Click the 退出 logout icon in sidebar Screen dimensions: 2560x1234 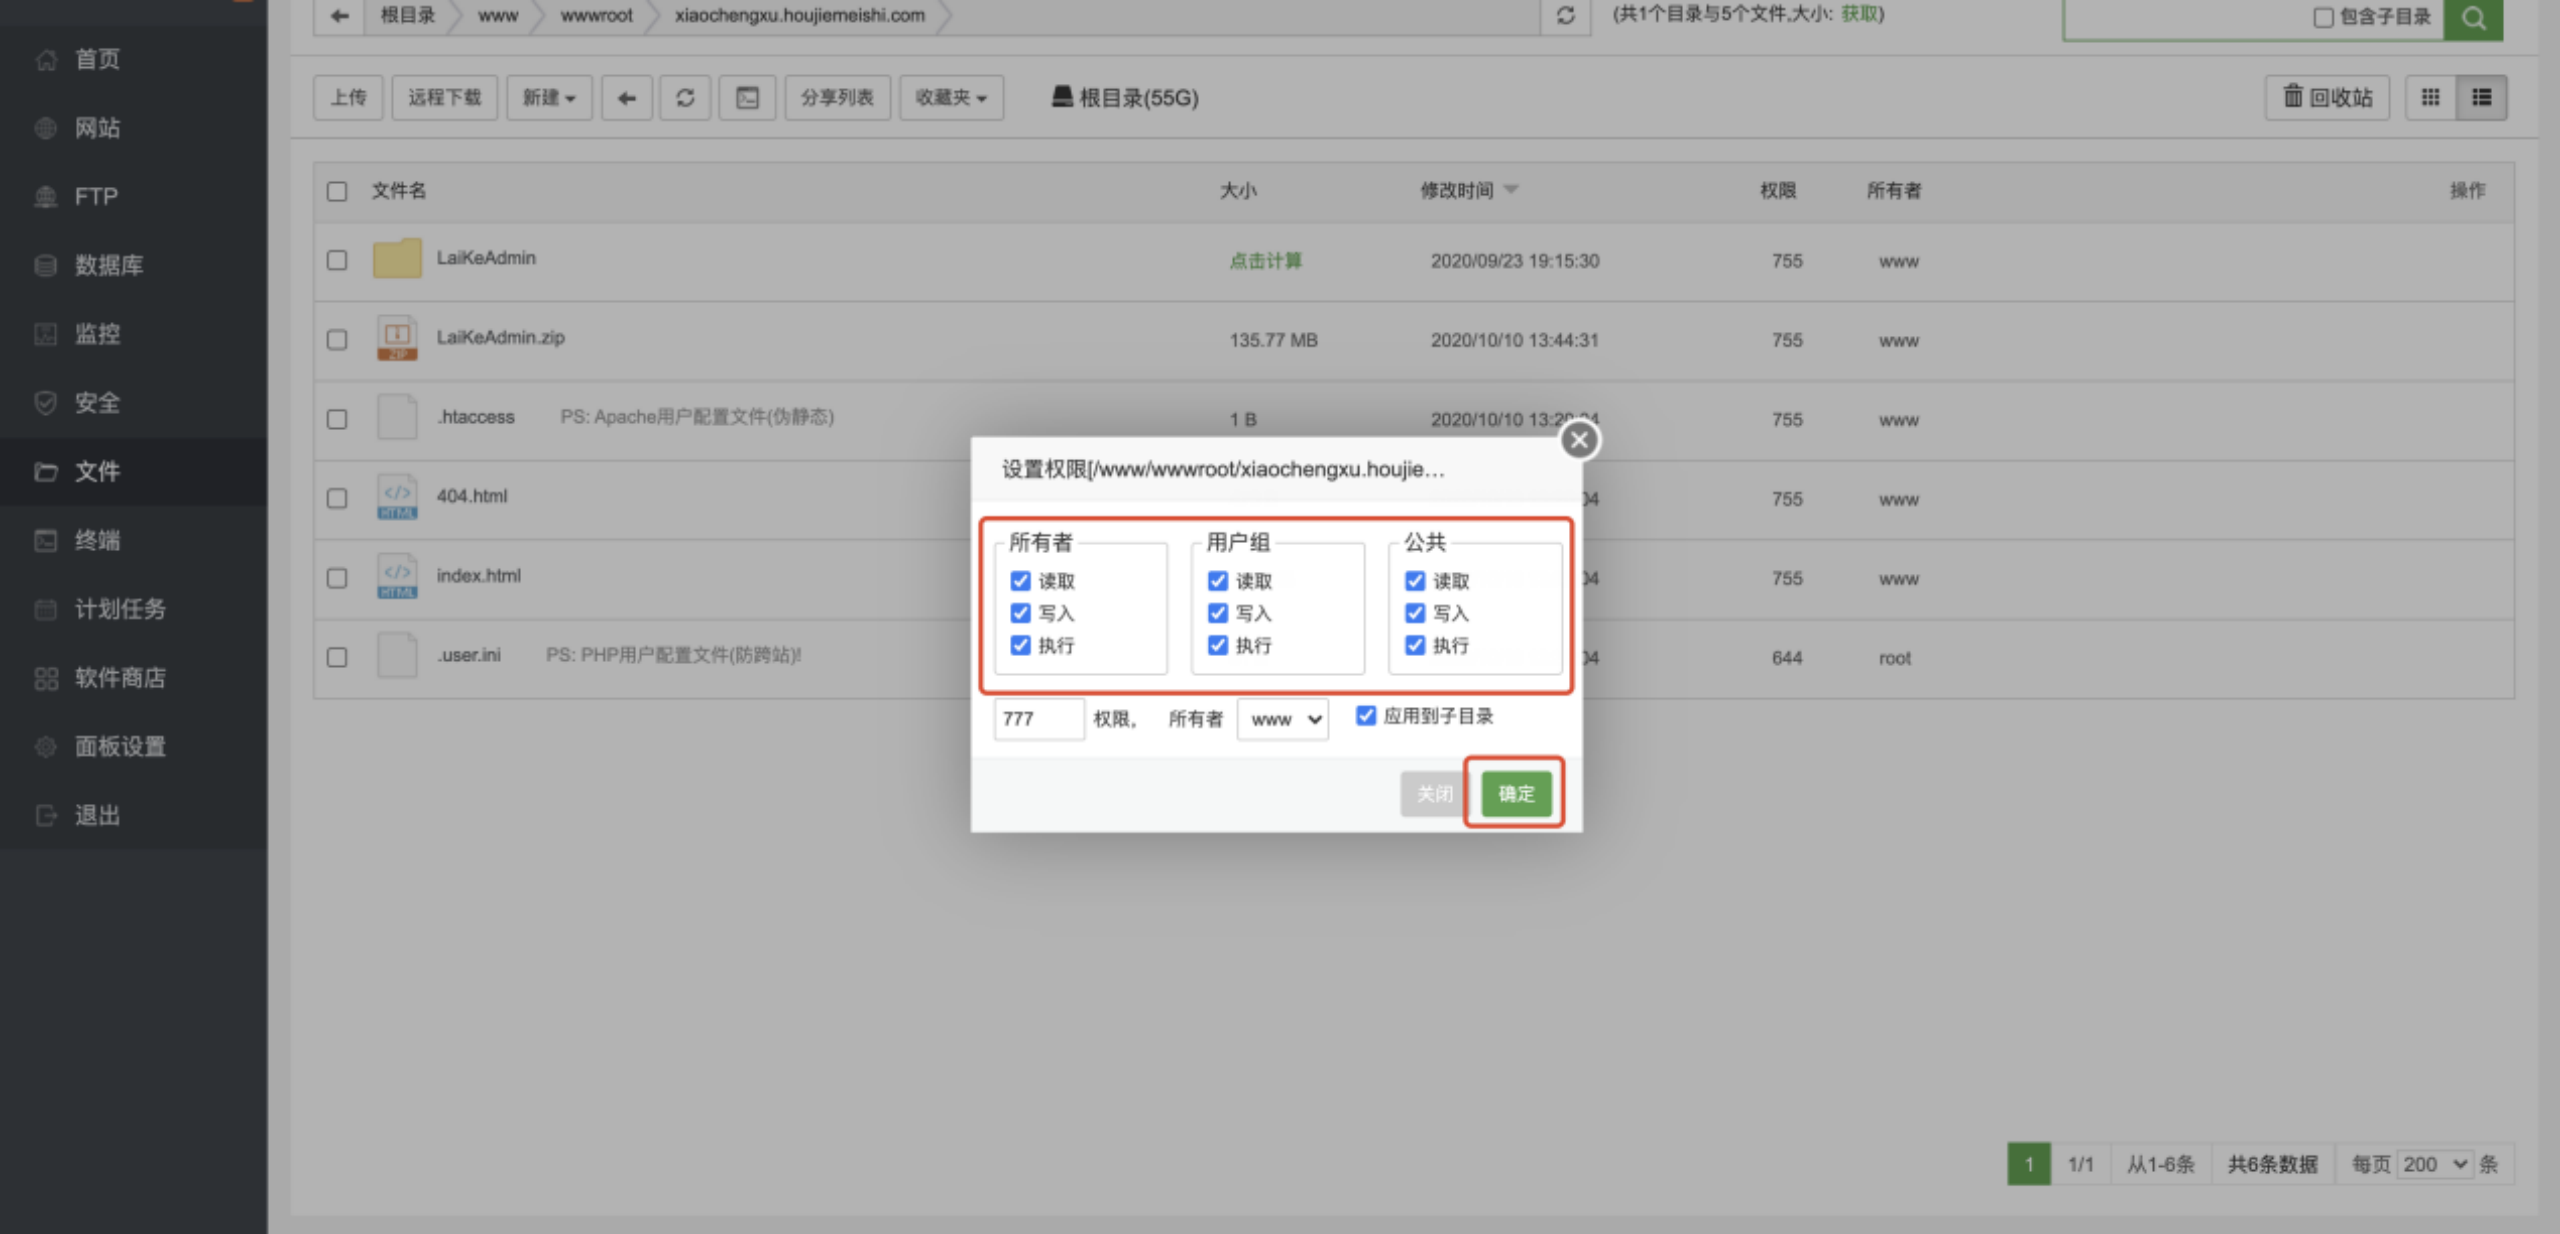coord(46,816)
